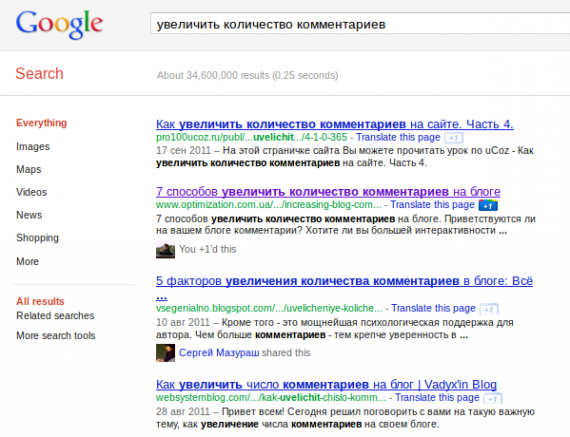The width and height of the screenshot is (570, 437).
Task: Open Сергей Мазураш profile link
Action: (219, 353)
